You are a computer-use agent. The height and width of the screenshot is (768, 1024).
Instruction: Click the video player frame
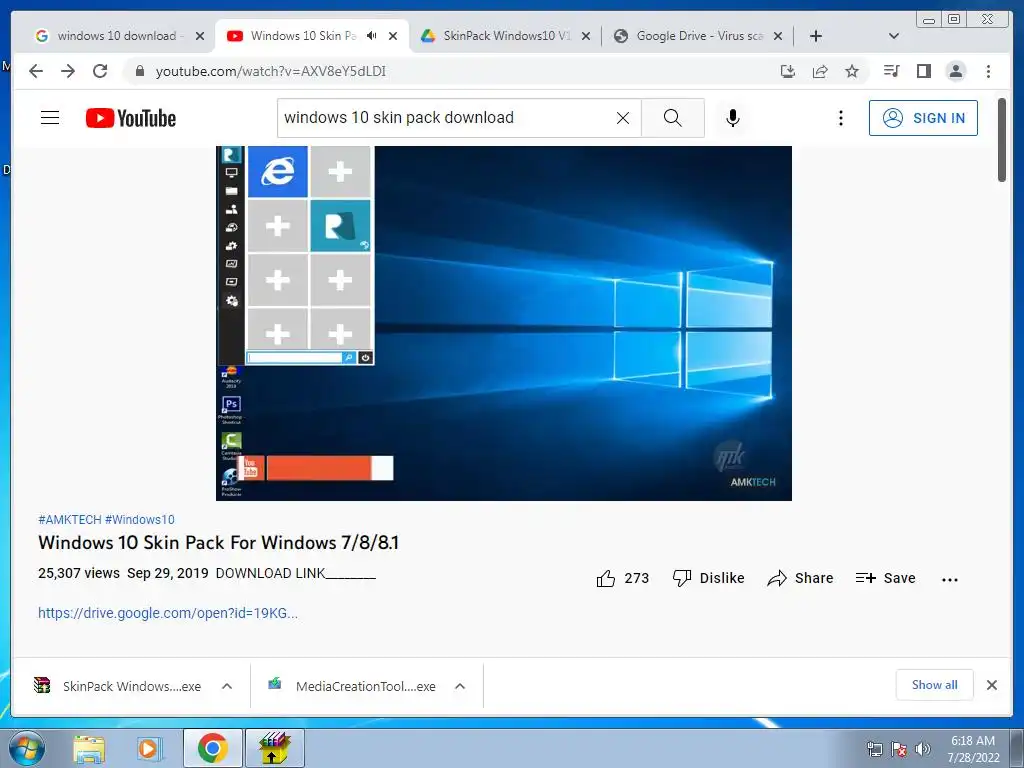504,323
